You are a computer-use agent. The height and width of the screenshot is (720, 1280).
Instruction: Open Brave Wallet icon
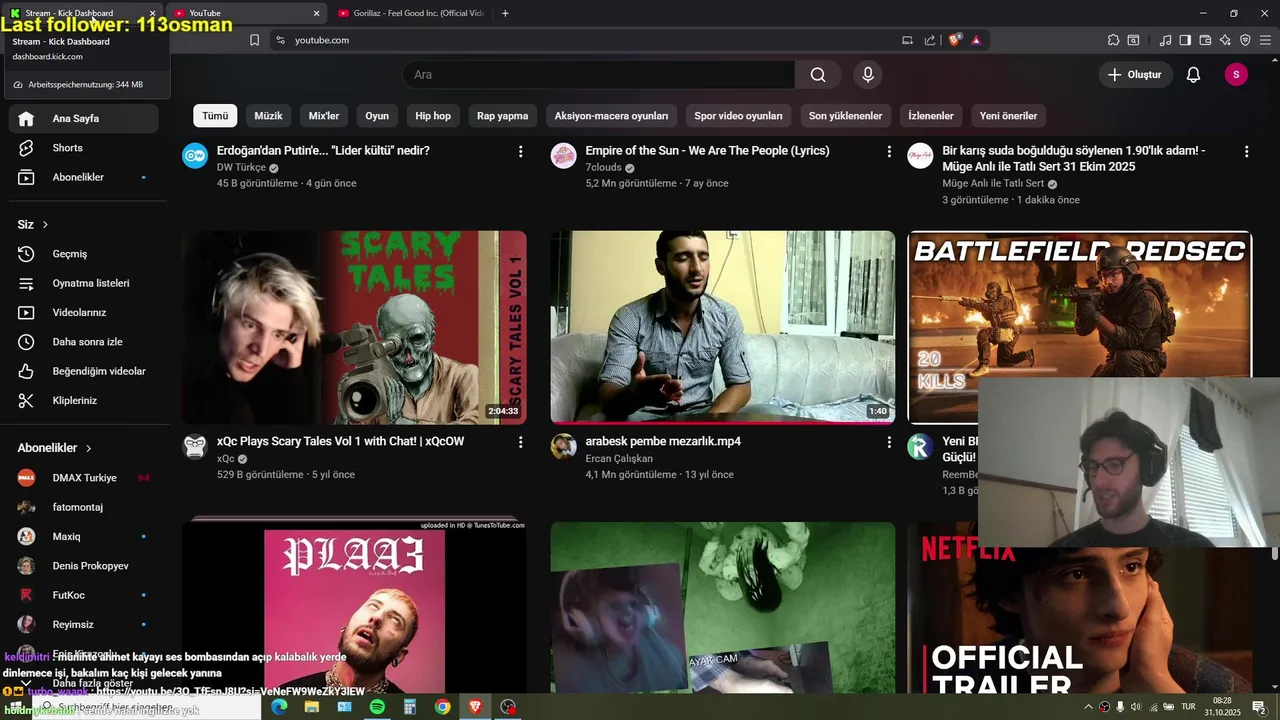tap(1205, 40)
